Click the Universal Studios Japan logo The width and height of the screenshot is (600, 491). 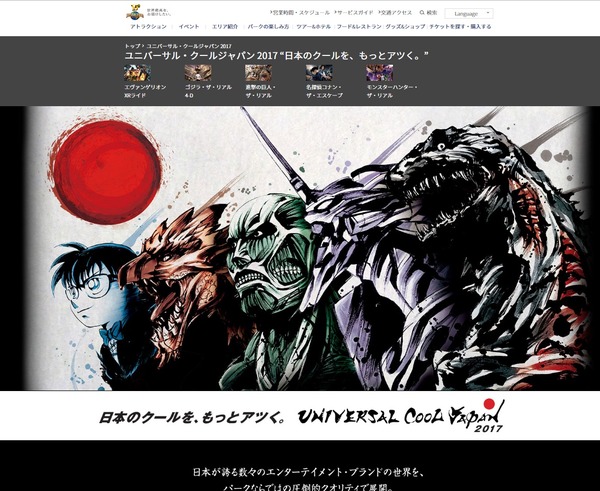point(135,13)
